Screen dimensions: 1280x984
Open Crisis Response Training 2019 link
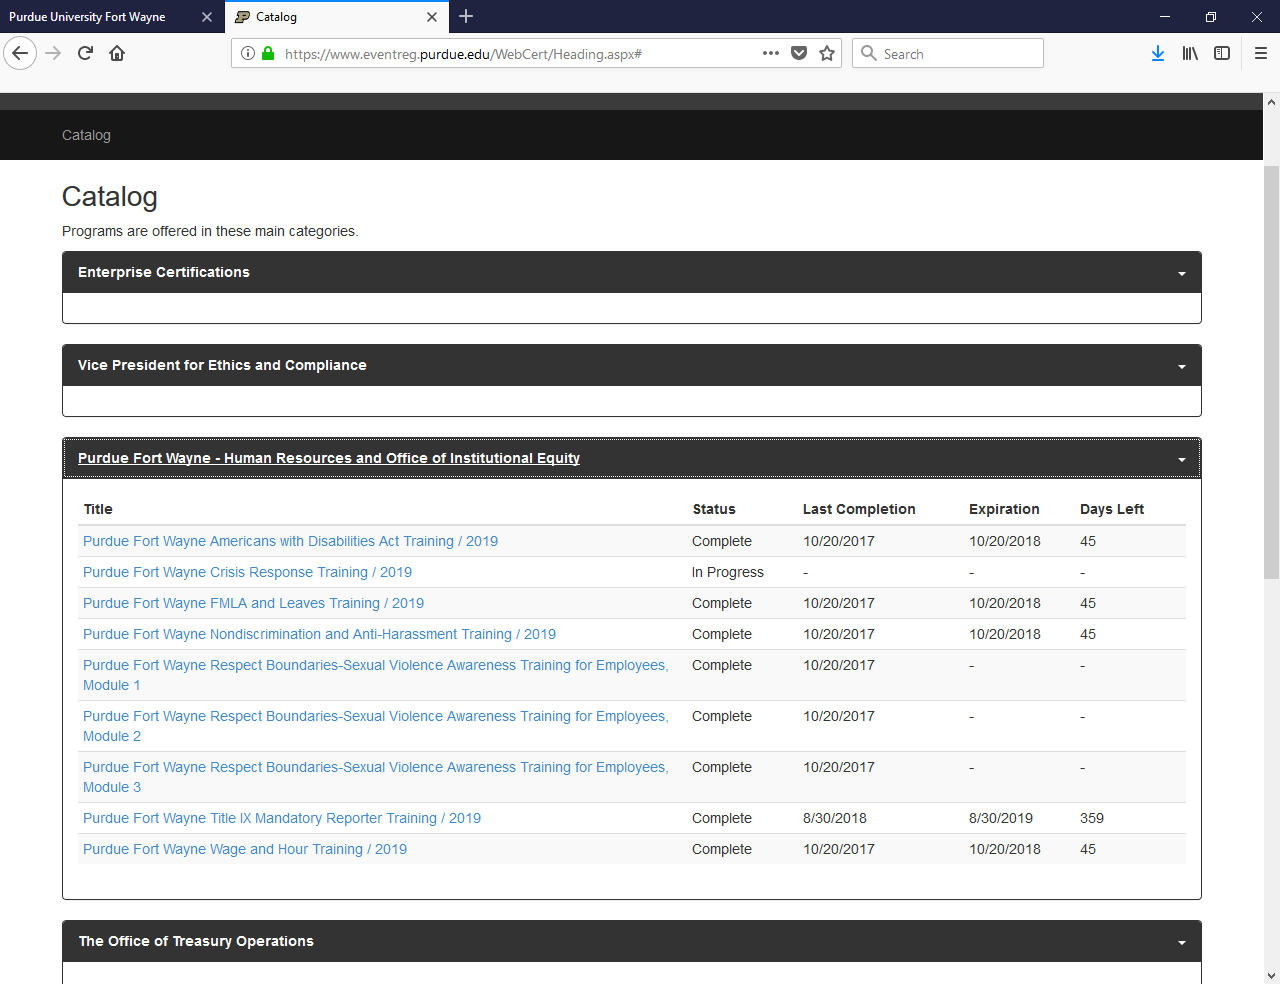pos(247,572)
